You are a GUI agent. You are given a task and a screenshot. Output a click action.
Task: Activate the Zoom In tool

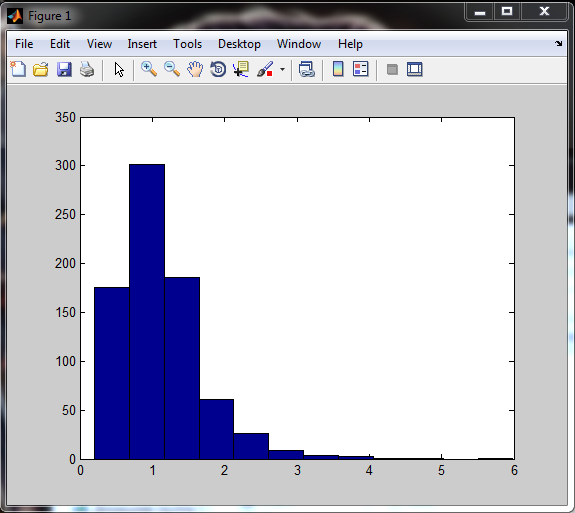pos(149,69)
